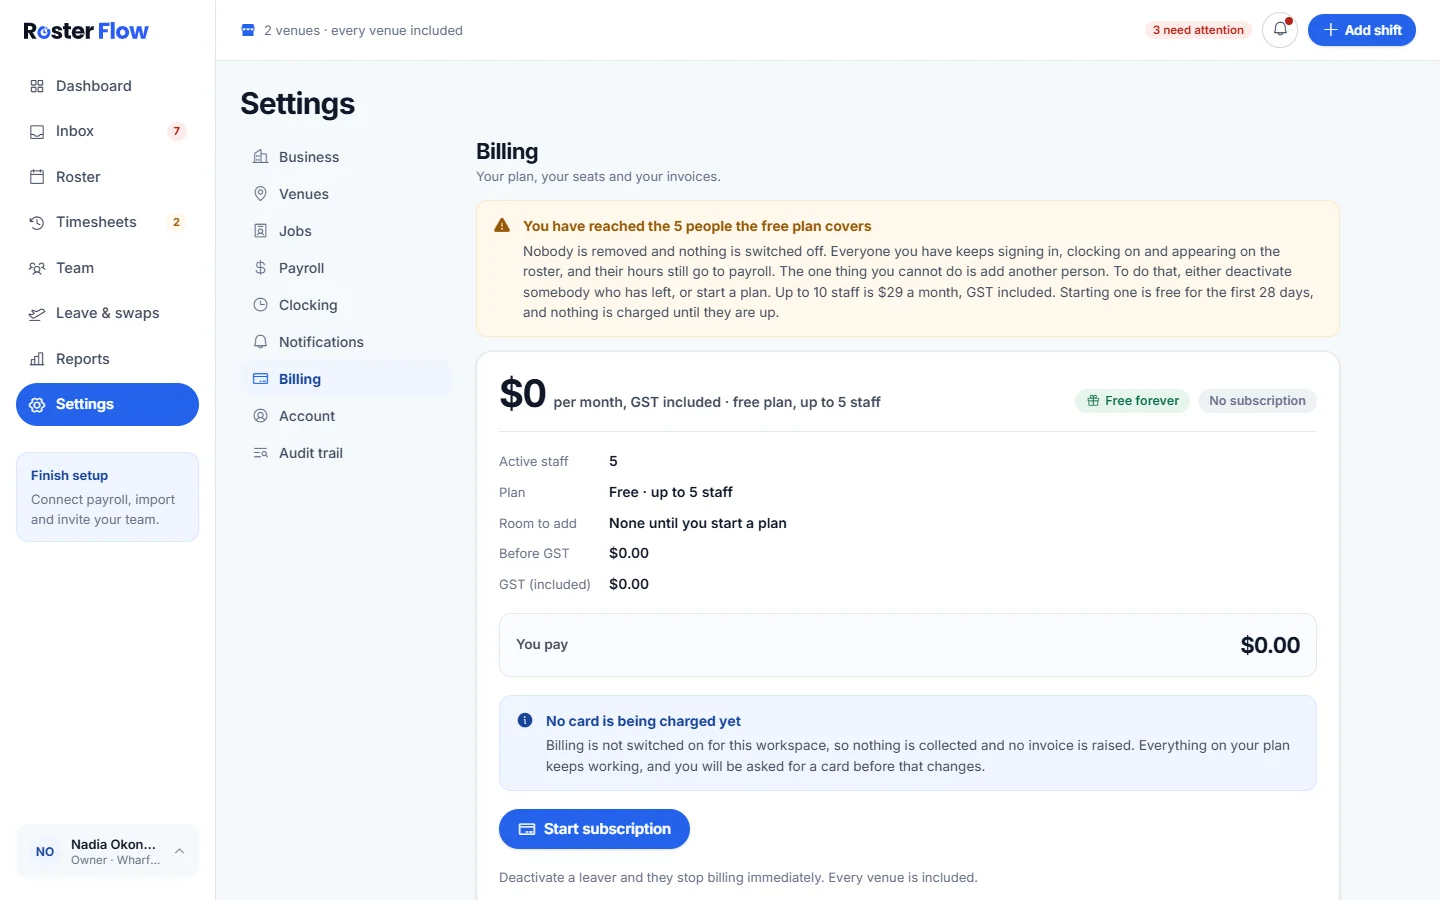Click the Roster Flow logo
This screenshot has width=1440, height=900.
coord(86,31)
